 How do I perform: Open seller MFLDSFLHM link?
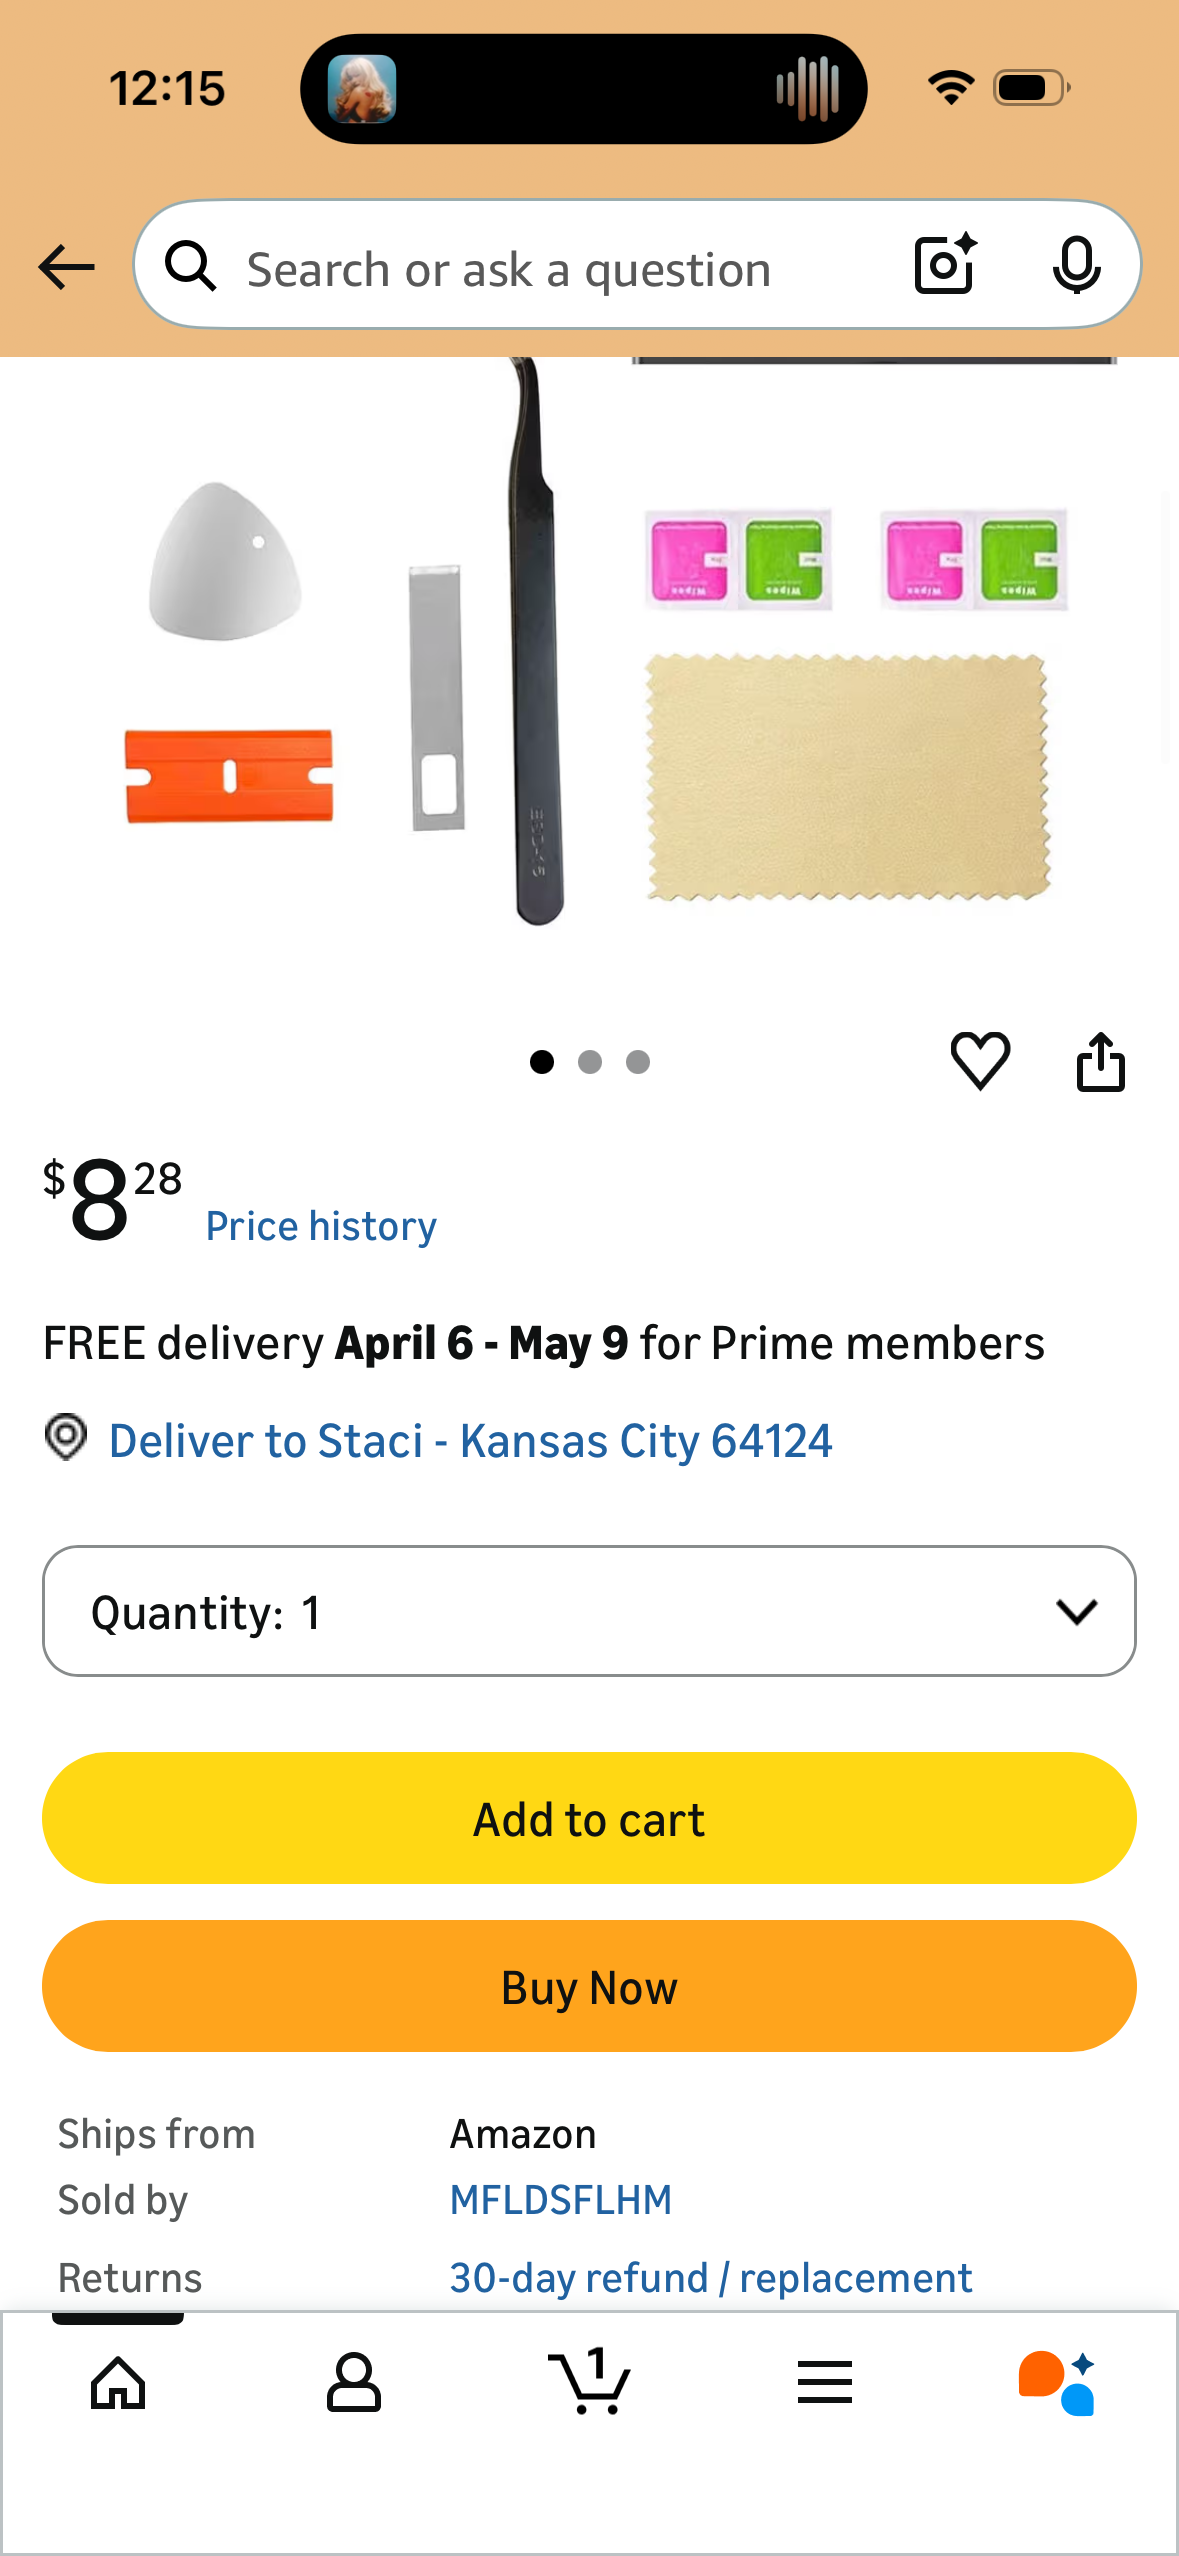[560, 2200]
